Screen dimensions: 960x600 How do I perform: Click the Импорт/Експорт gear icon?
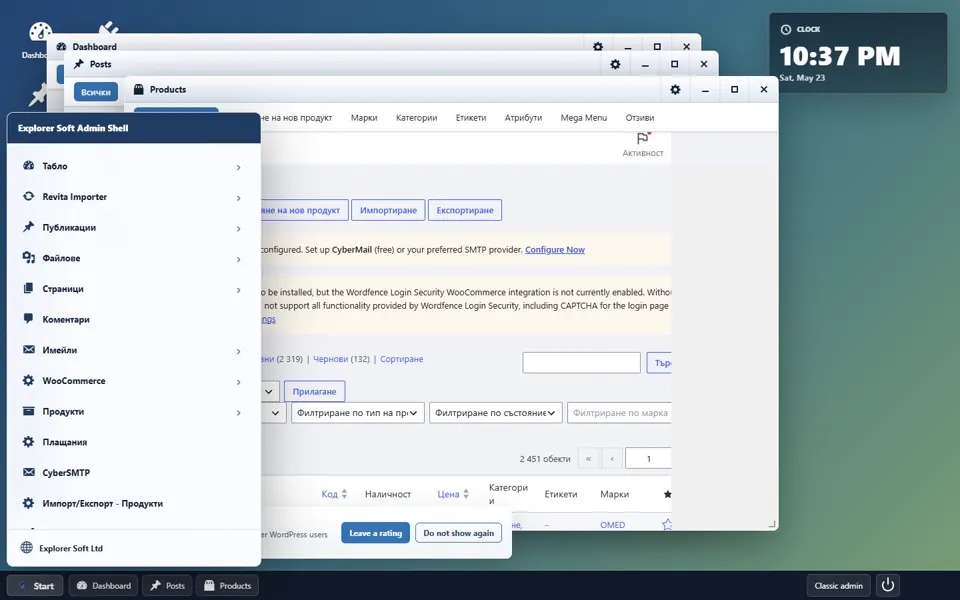[28, 503]
